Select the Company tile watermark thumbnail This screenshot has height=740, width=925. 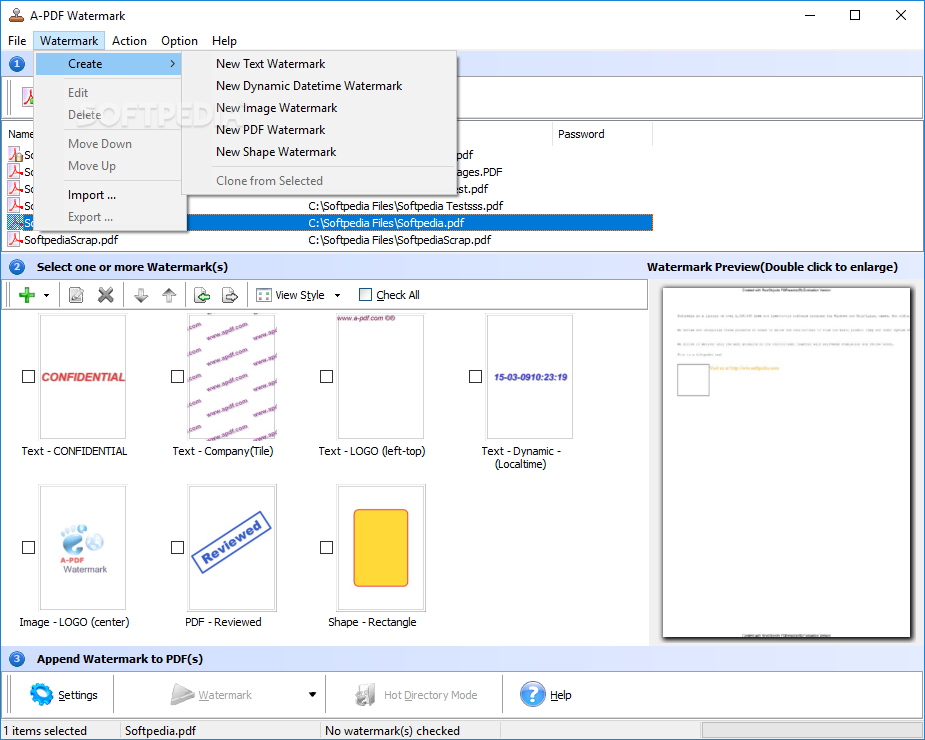[x=232, y=376]
